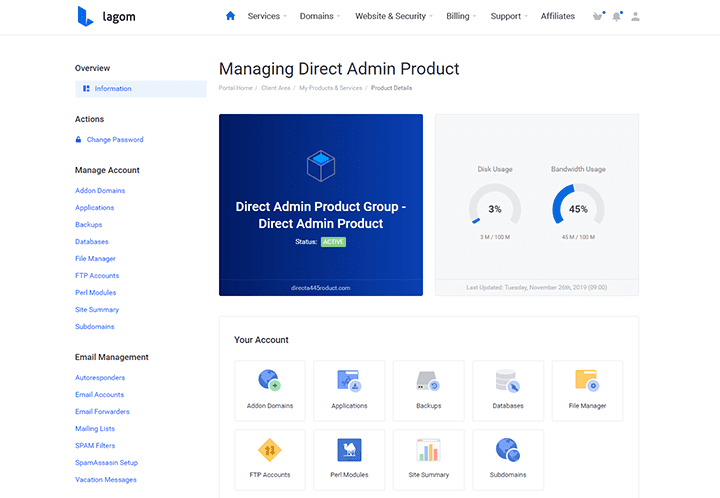The image size is (720, 498).
Task: Expand the Services dropdown menu
Action: 267,16
